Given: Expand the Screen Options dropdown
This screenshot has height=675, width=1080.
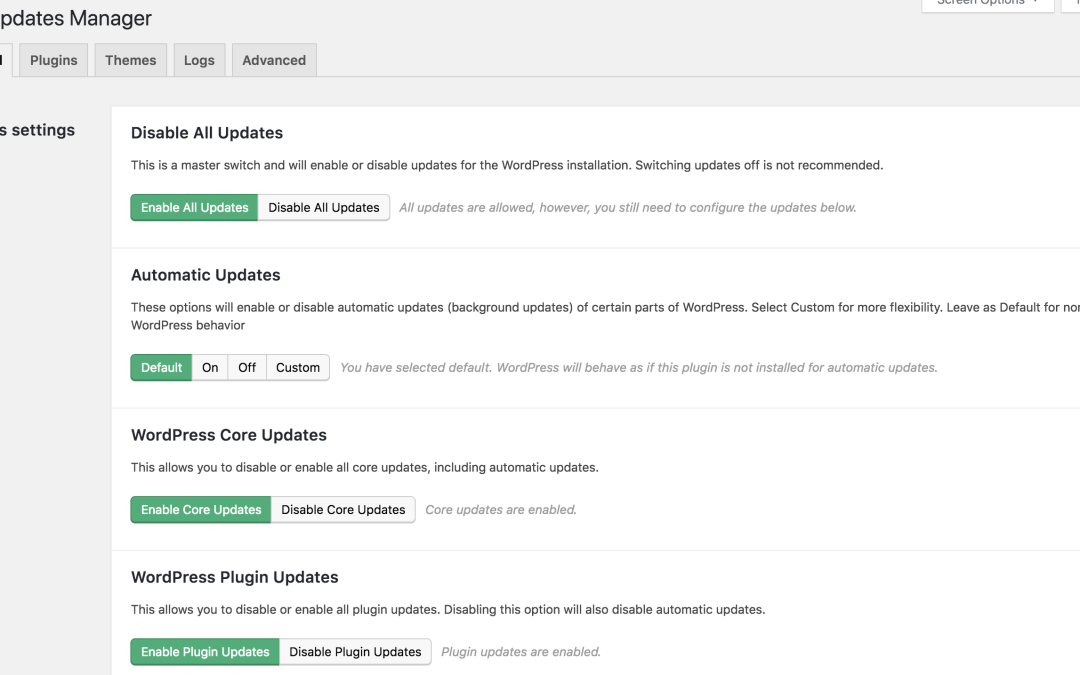Looking at the screenshot, I should click(988, 3).
